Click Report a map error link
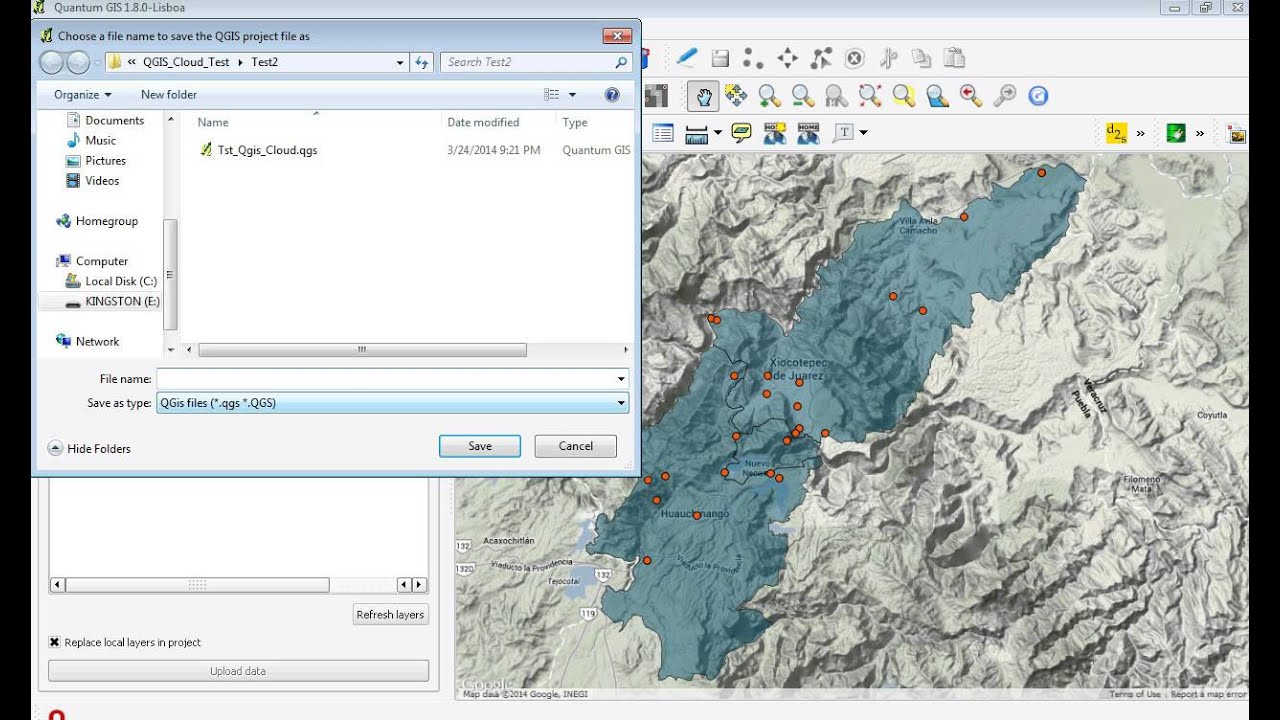1280x720 pixels. pos(1207,694)
